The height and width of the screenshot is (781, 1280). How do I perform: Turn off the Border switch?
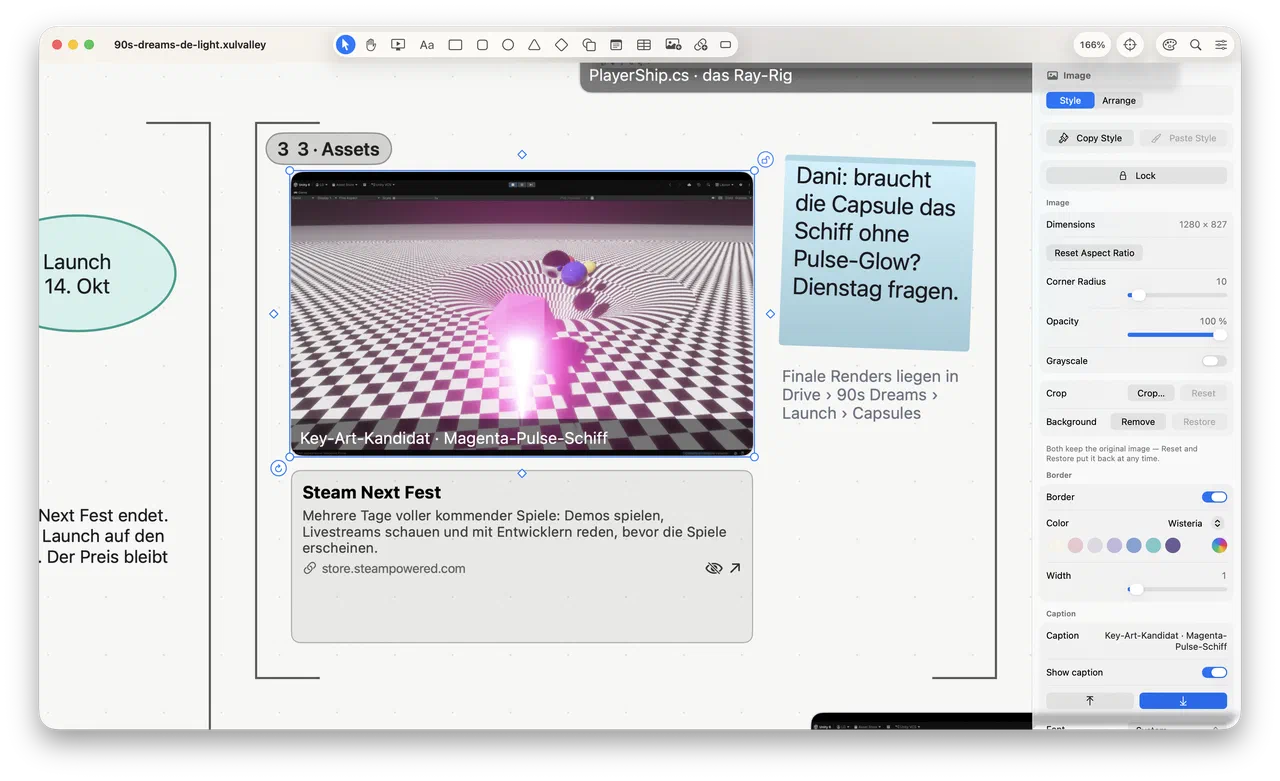[1214, 497]
